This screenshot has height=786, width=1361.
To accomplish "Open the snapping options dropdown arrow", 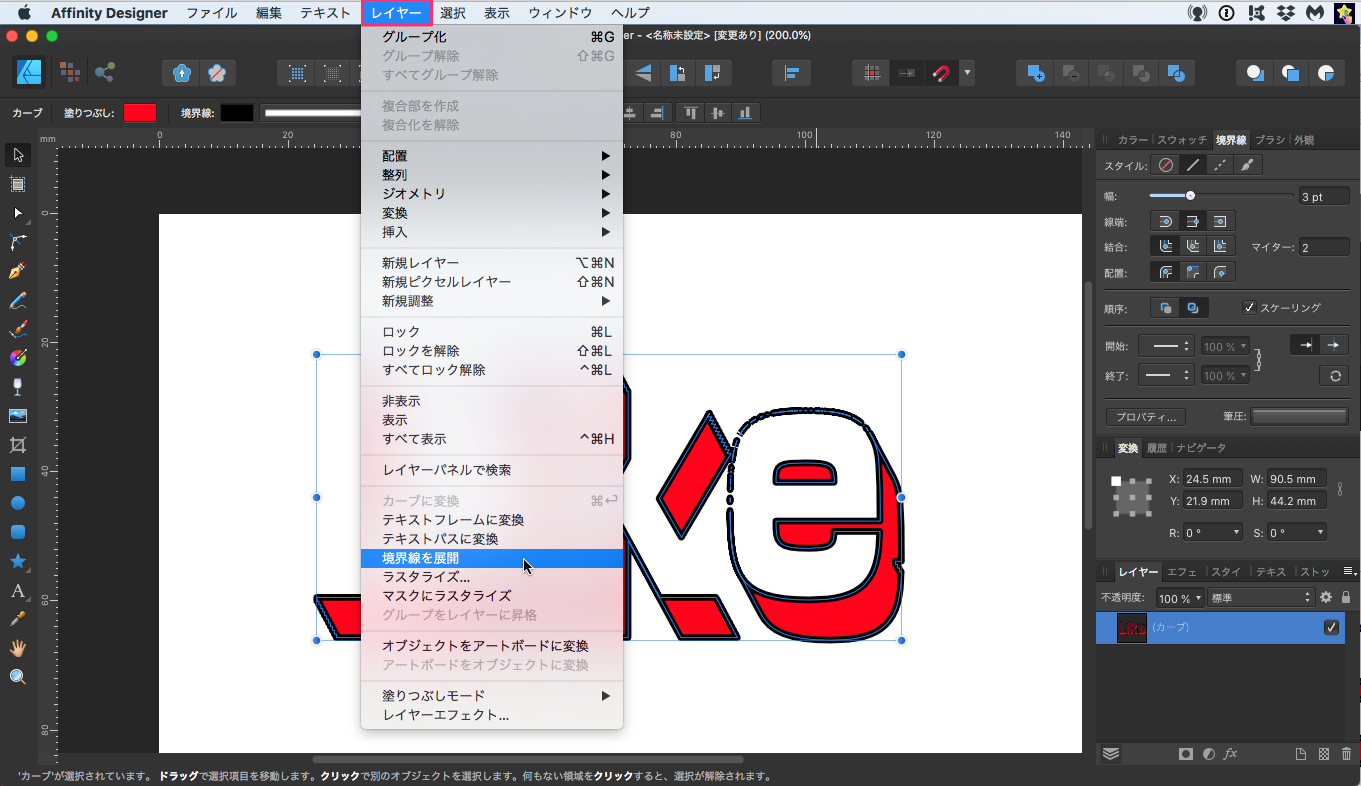I will [x=967, y=73].
